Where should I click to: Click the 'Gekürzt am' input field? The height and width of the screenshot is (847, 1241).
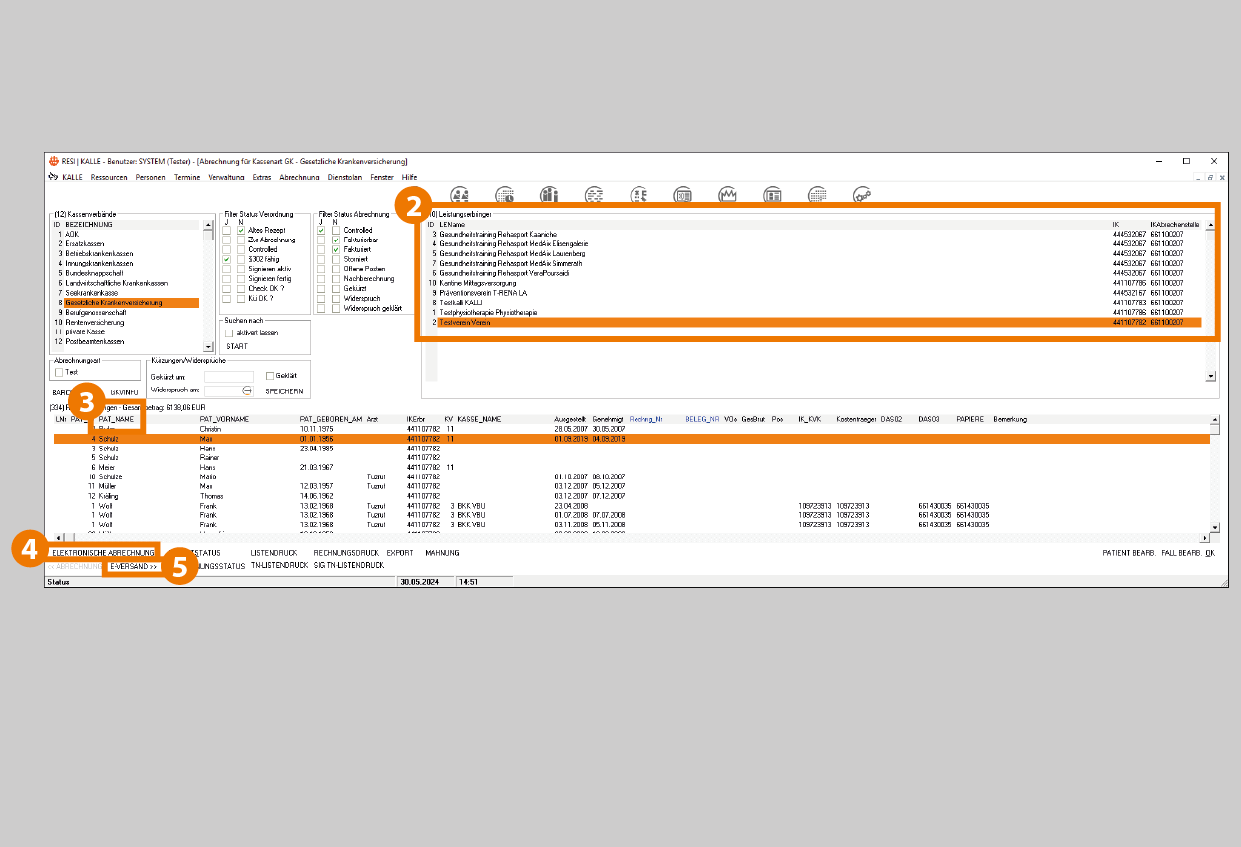click(229, 376)
